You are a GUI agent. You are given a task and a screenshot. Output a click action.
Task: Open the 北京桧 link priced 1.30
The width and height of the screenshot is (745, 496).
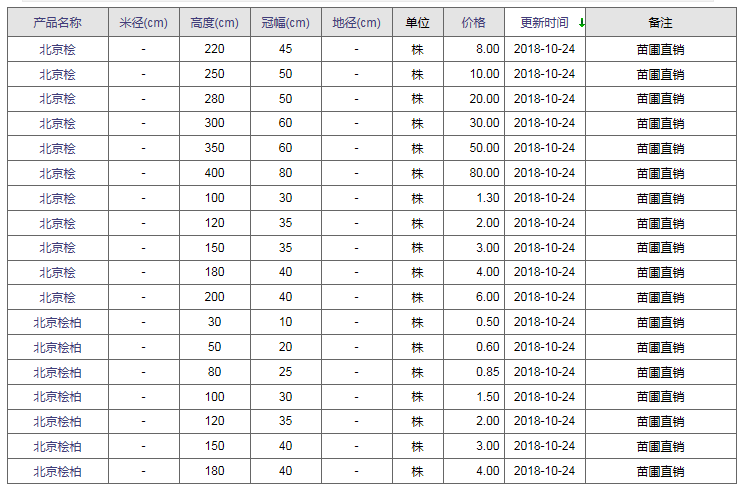tap(57, 198)
